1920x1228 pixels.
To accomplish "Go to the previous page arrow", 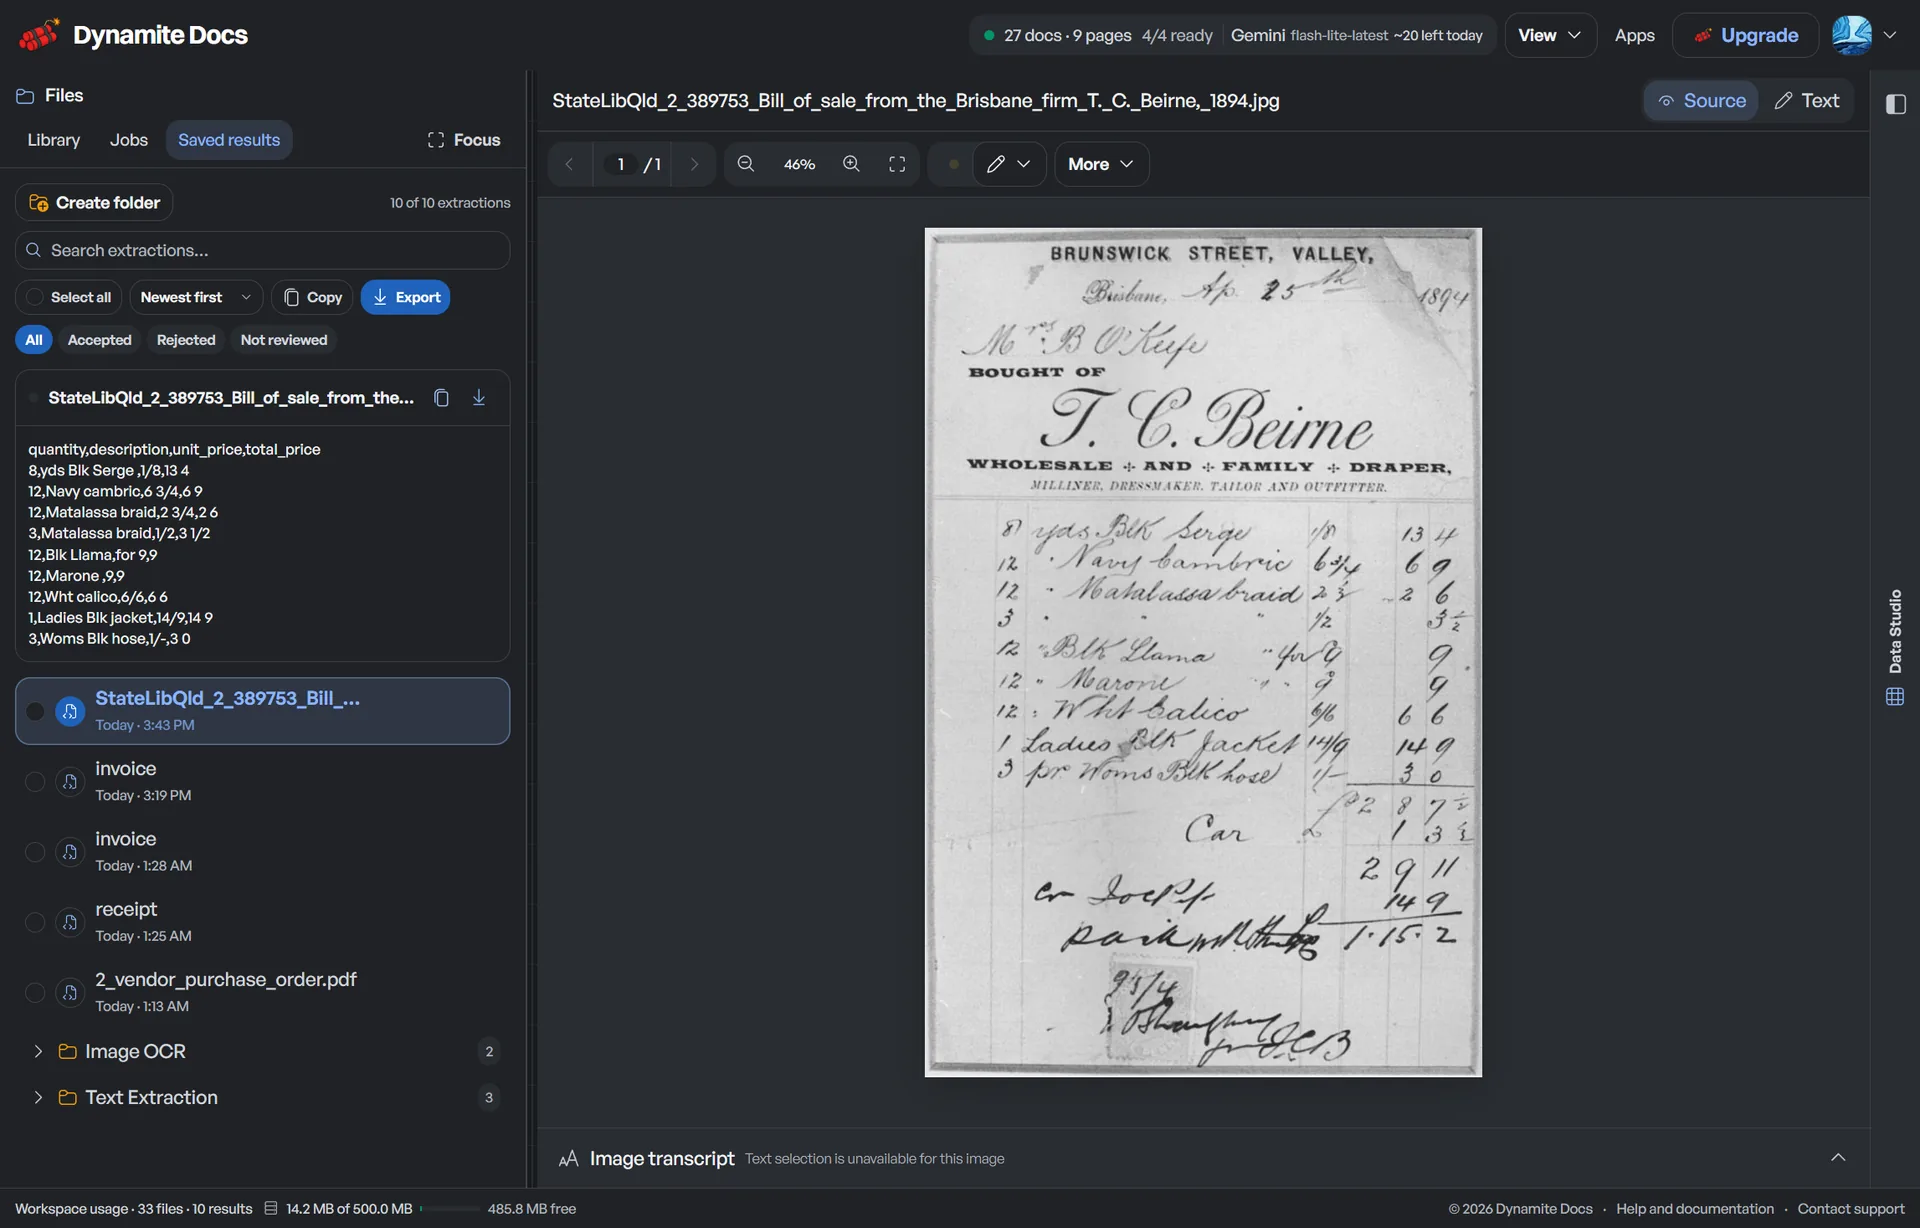I will click(569, 164).
